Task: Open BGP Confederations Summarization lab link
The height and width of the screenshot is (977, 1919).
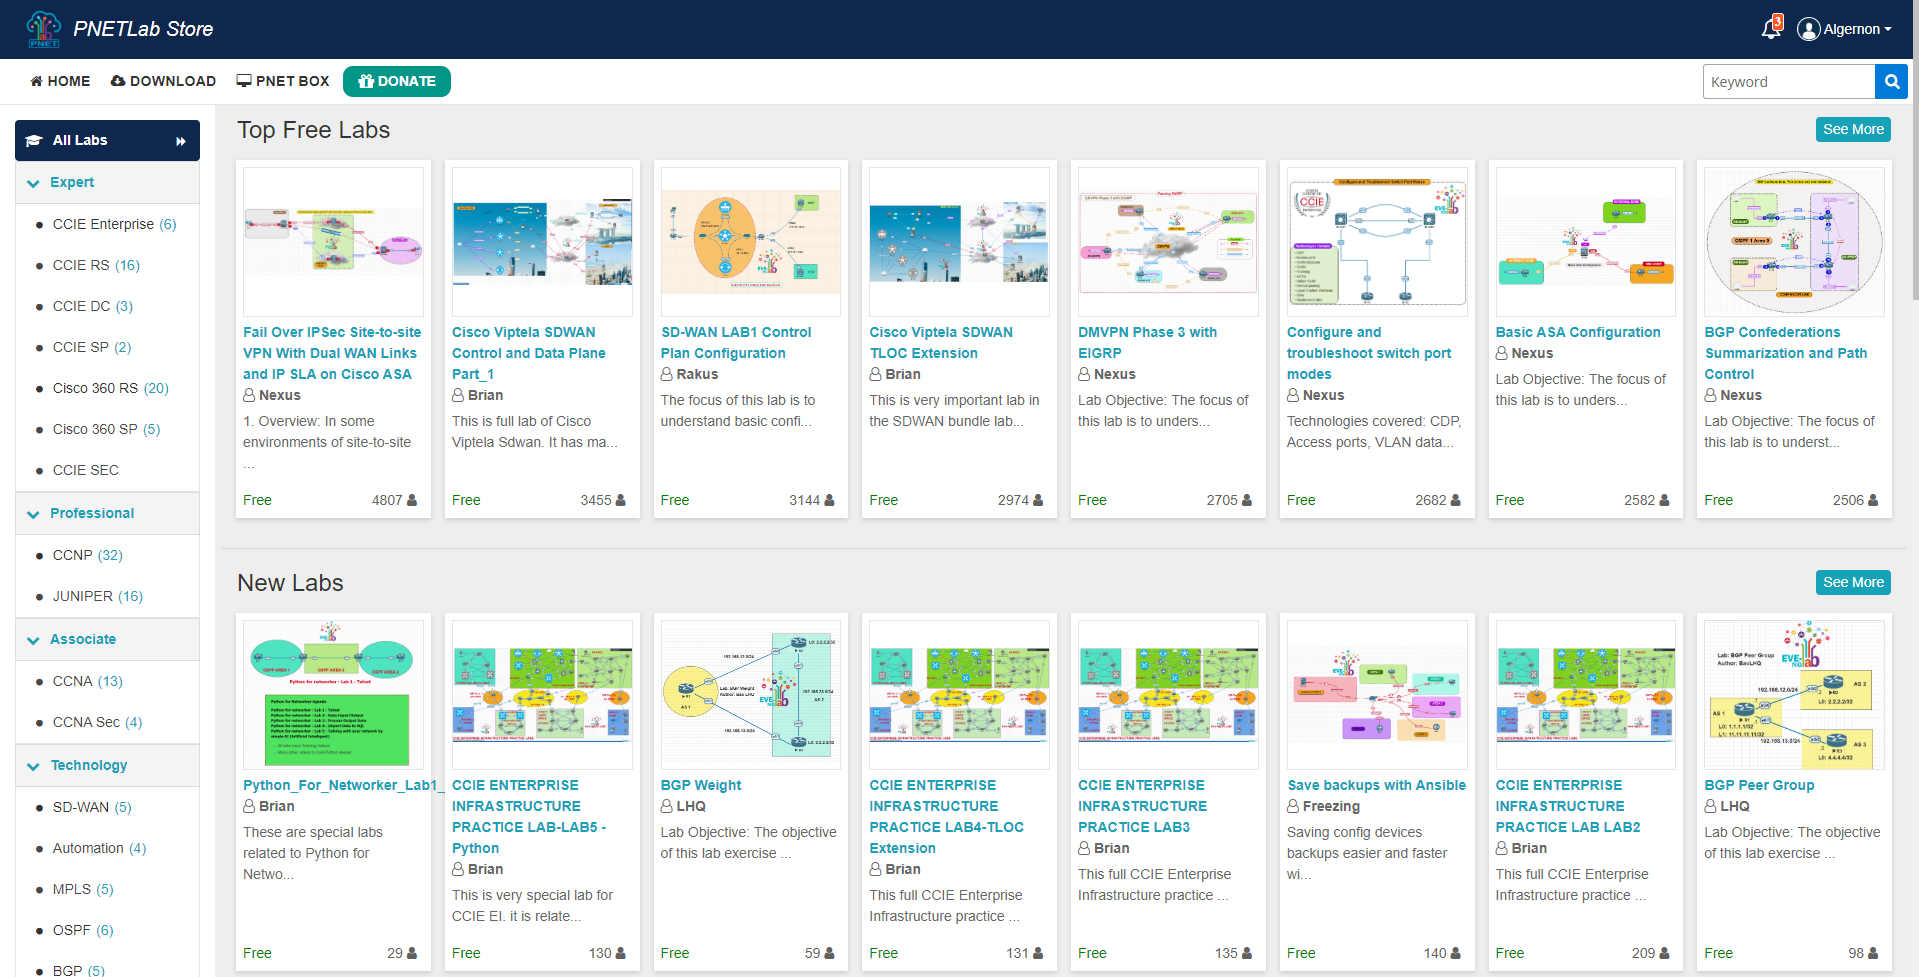Action: (x=1786, y=353)
